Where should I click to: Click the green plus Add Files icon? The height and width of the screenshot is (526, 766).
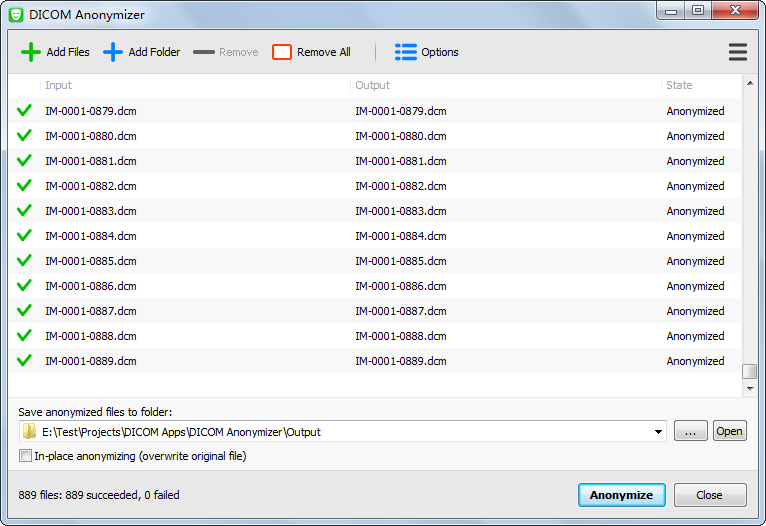31,52
